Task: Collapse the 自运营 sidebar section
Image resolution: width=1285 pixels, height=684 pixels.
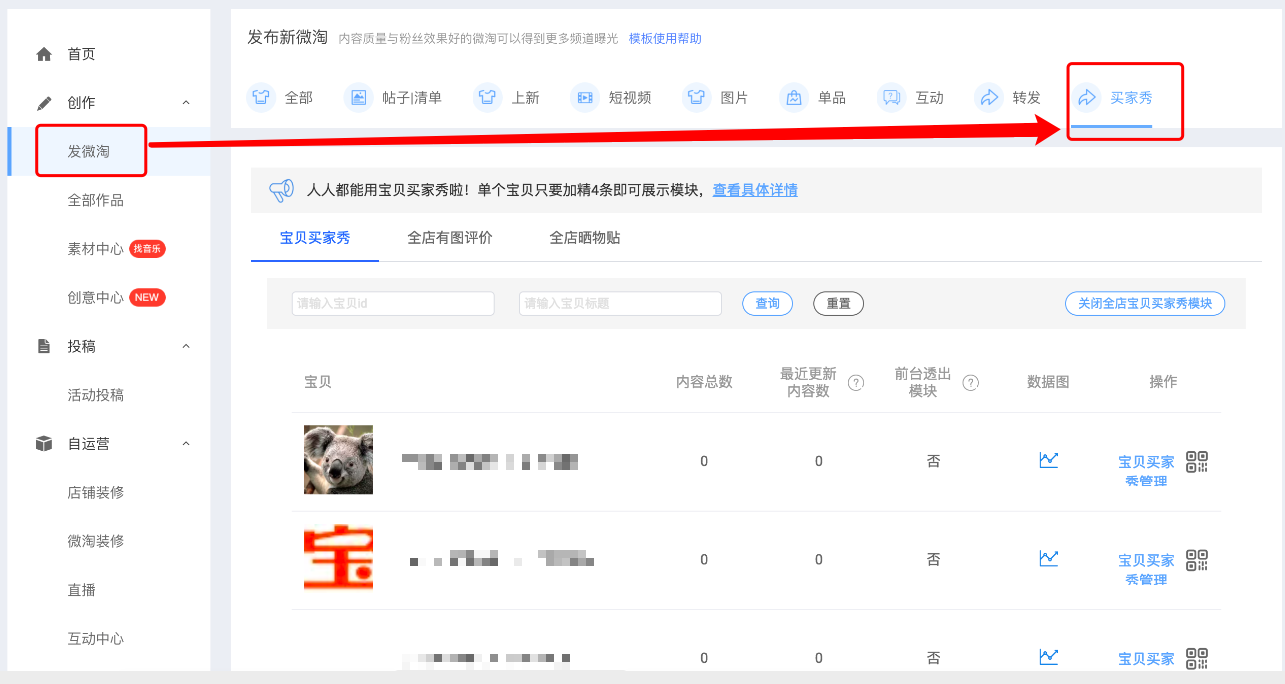Action: [x=186, y=443]
